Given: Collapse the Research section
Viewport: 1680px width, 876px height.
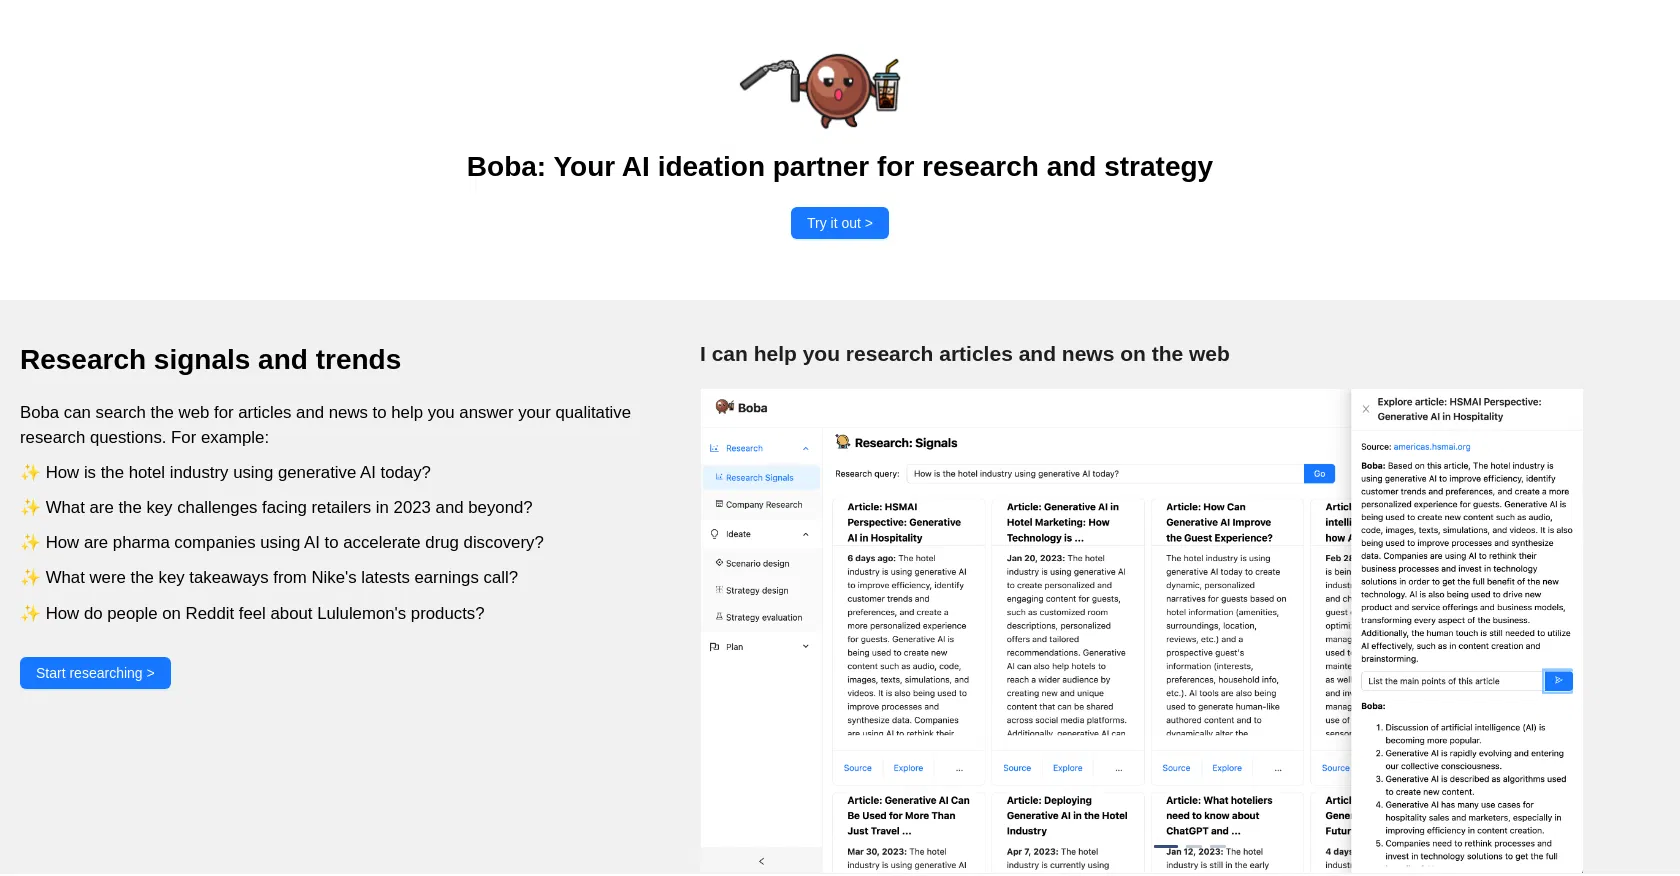Looking at the screenshot, I should (x=805, y=448).
